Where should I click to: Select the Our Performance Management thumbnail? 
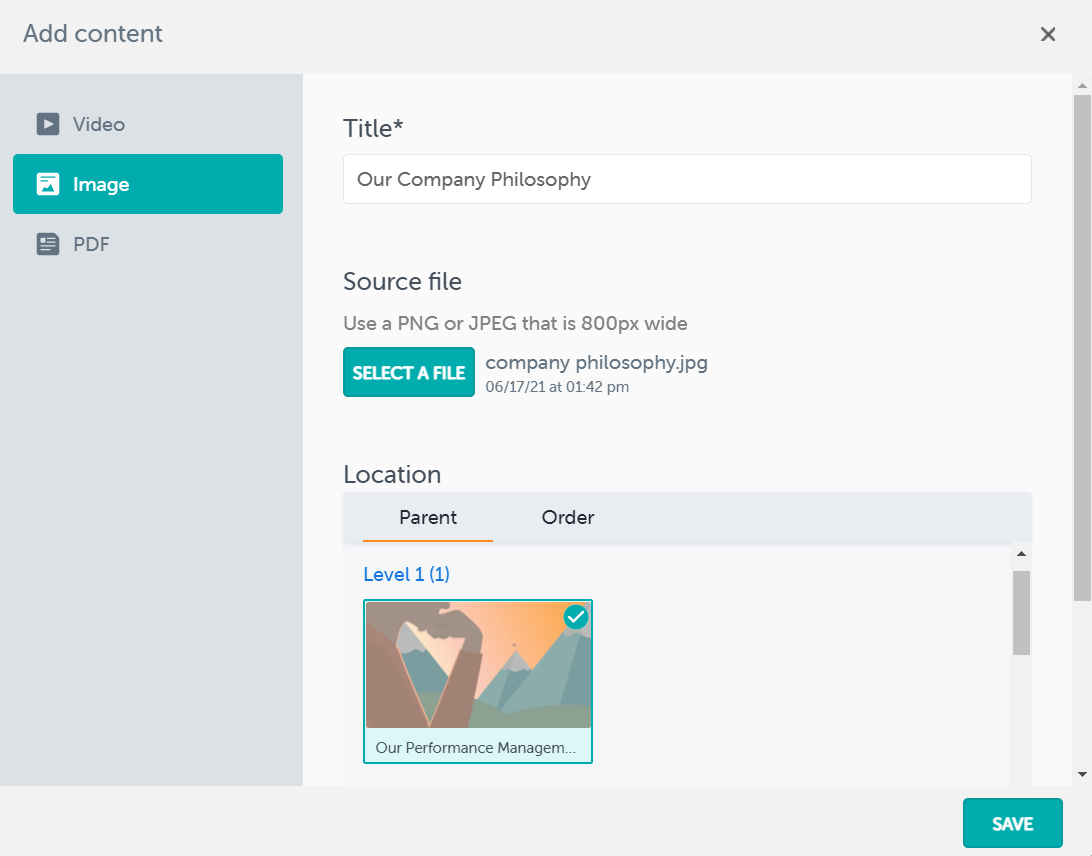pyautogui.click(x=478, y=680)
